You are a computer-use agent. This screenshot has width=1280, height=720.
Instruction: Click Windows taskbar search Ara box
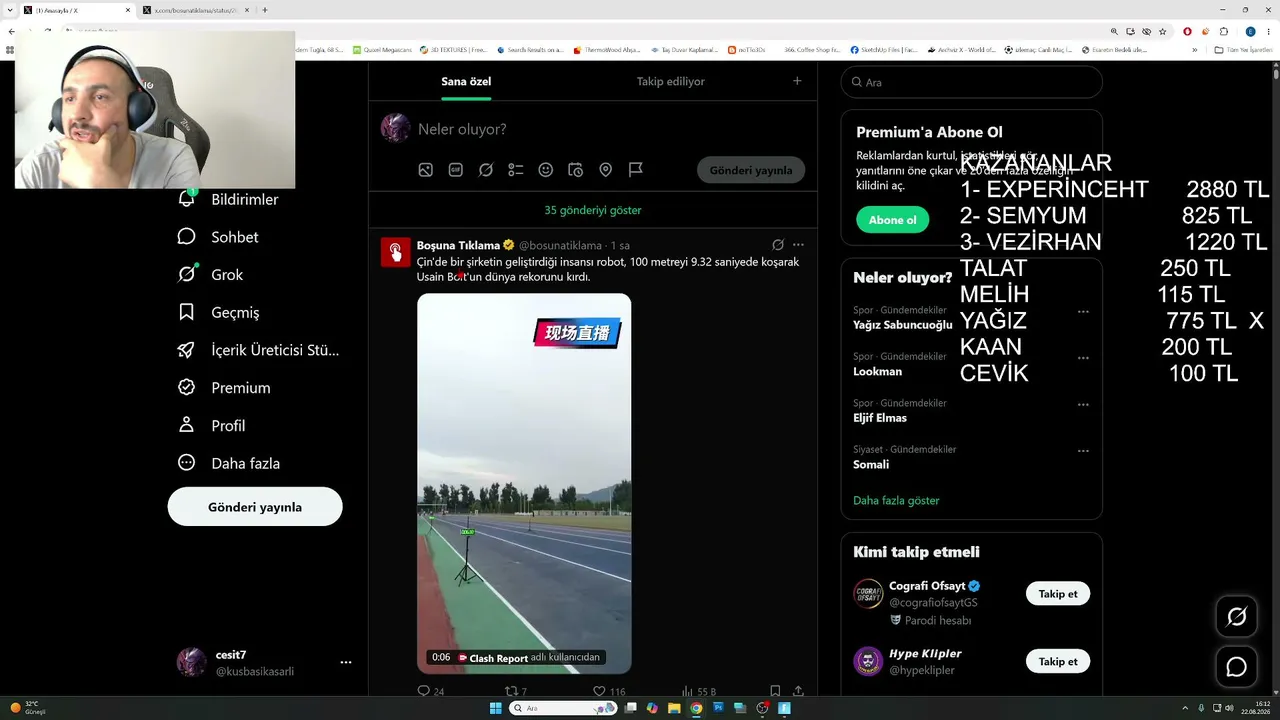point(563,708)
